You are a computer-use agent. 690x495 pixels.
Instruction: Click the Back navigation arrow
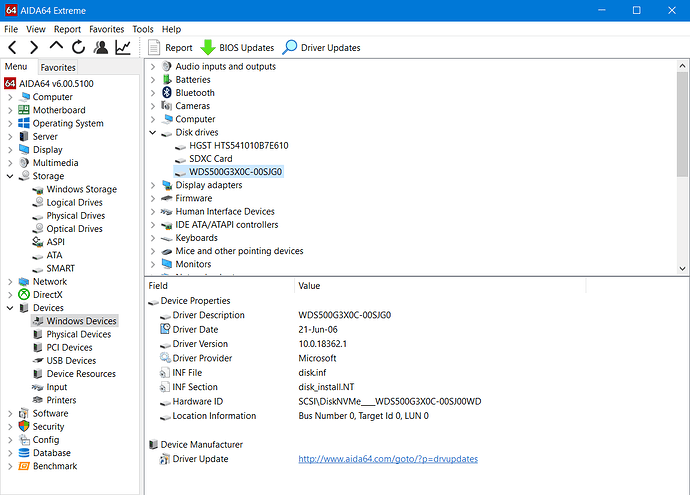point(12,47)
